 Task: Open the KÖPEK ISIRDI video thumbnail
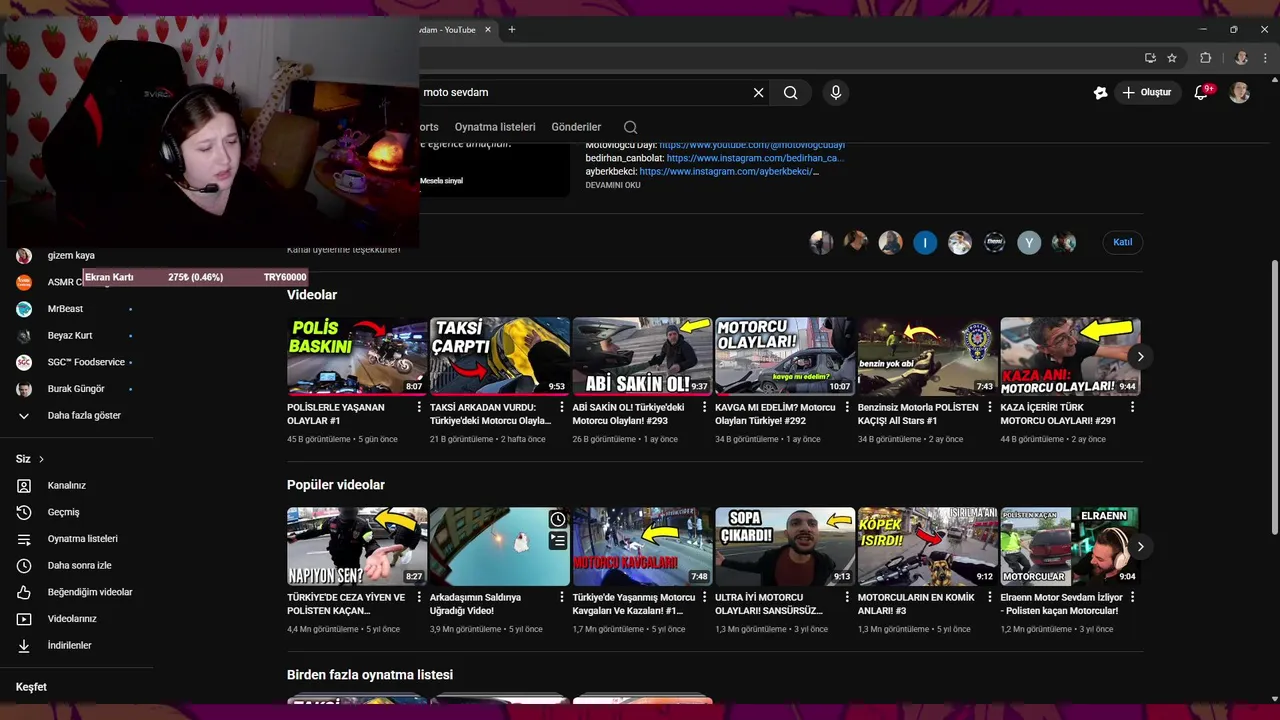pos(927,546)
